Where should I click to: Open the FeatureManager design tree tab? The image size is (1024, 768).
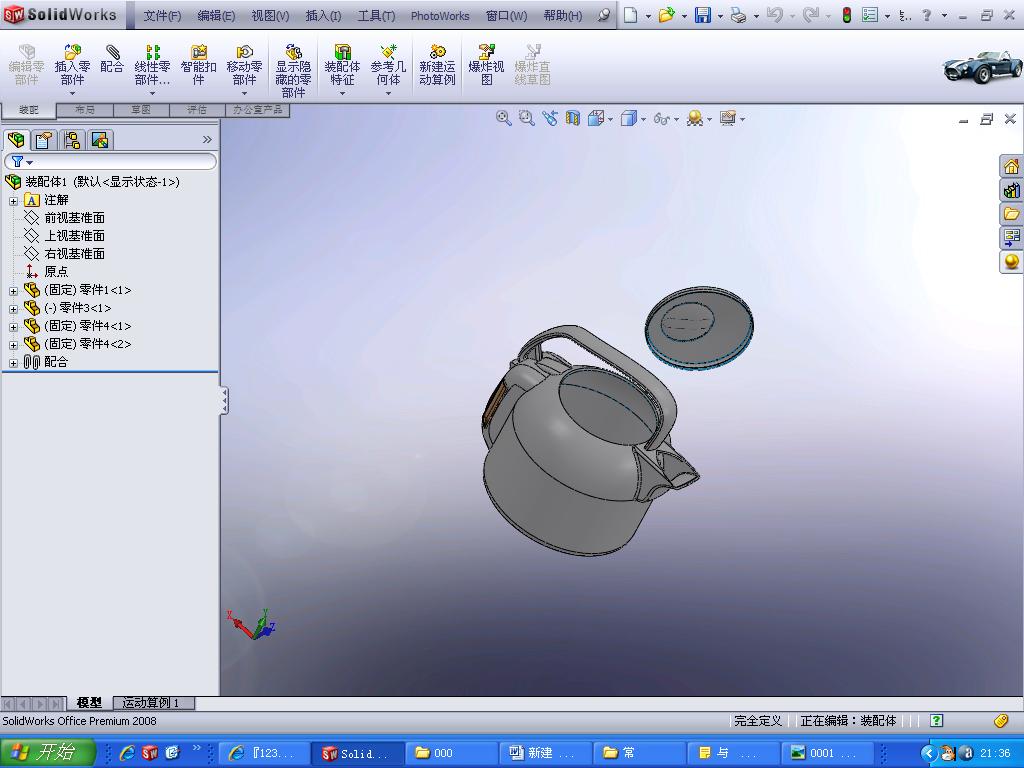pyautogui.click(x=16, y=140)
